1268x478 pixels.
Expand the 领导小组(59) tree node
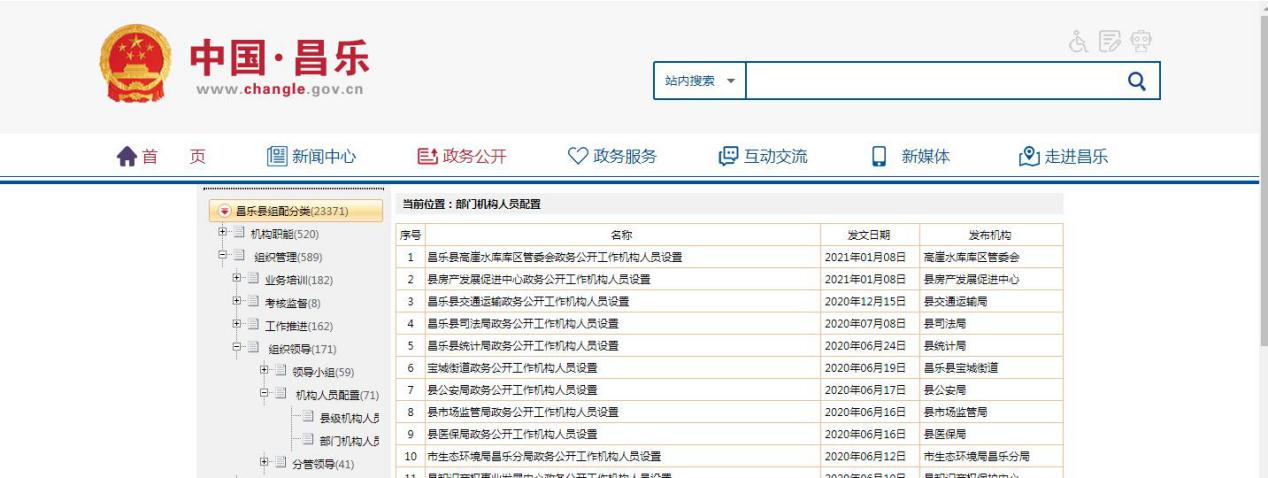click(265, 371)
